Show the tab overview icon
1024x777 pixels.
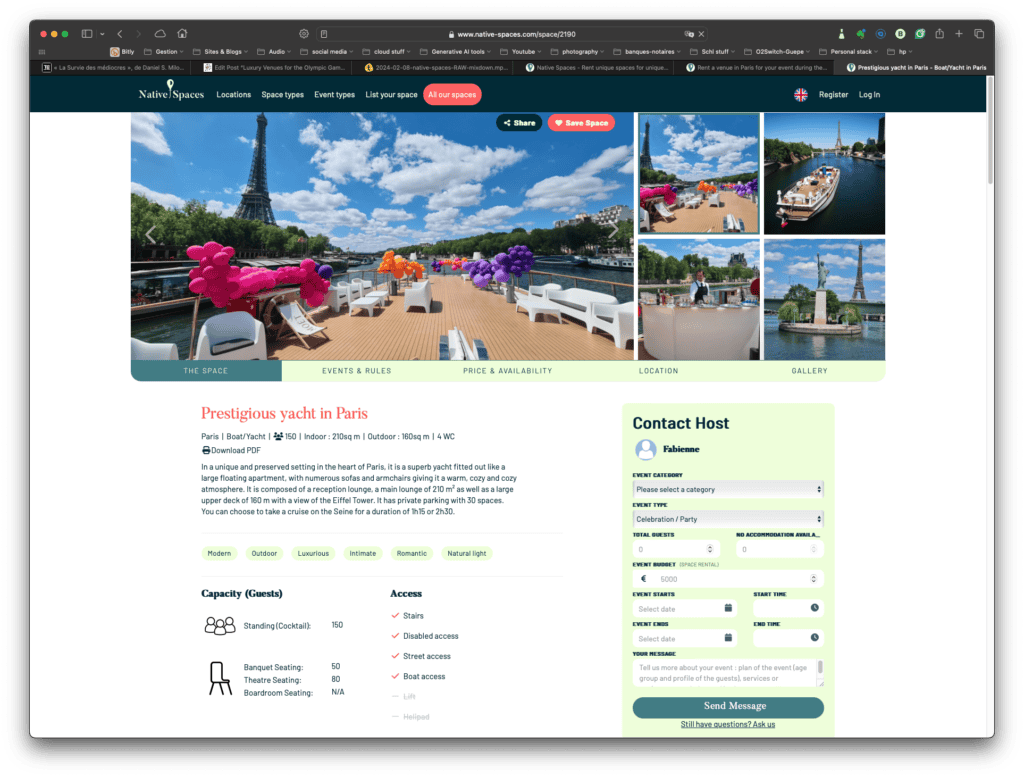click(979, 33)
